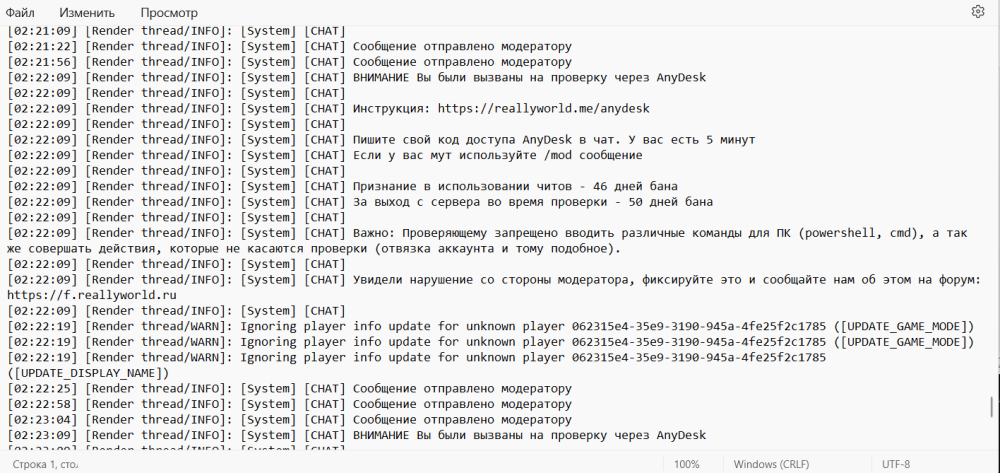Click the 02:22:58 timestamp line

290,404
